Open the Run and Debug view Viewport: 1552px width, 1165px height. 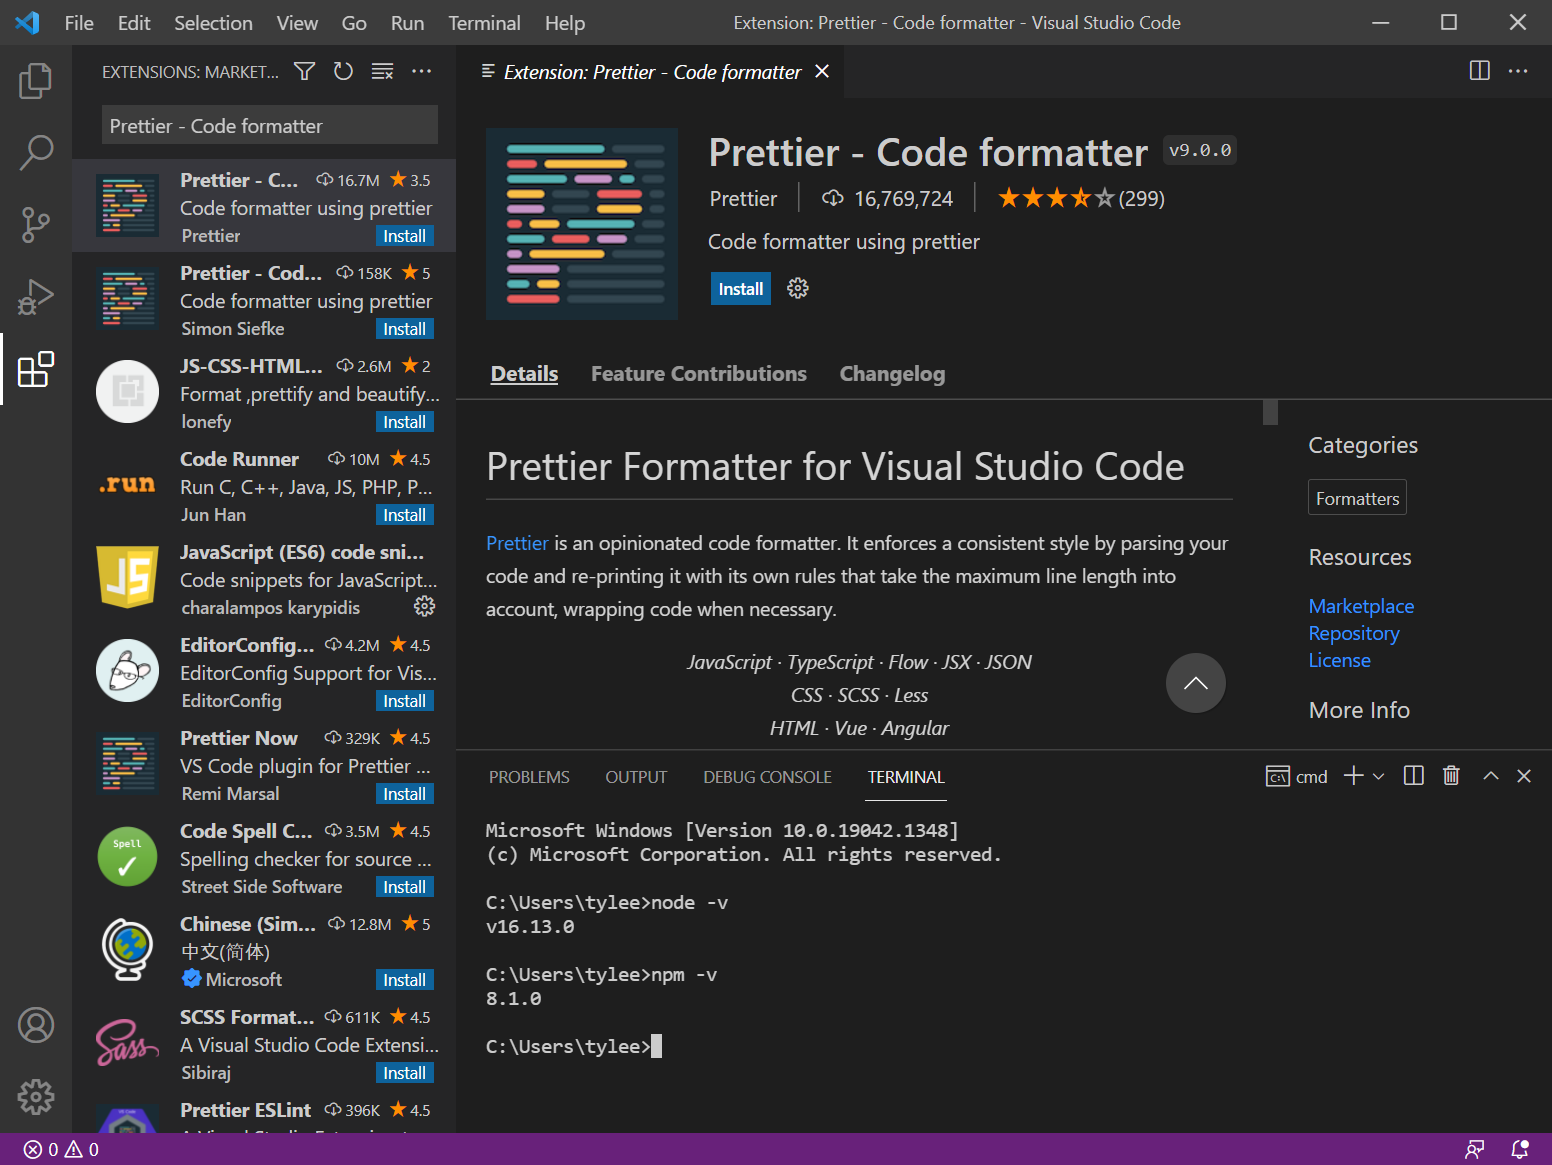(36, 297)
